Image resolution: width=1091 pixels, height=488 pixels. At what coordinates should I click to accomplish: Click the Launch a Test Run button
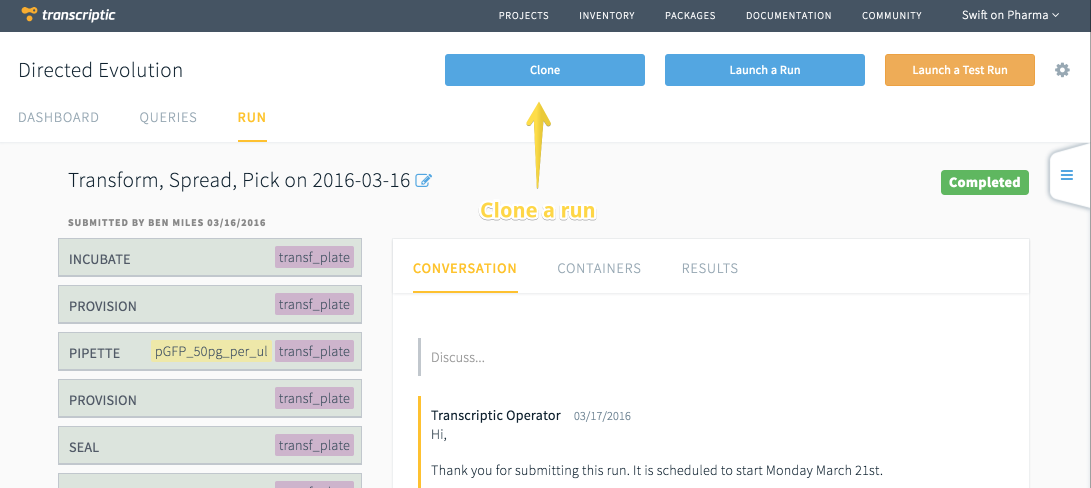959,70
